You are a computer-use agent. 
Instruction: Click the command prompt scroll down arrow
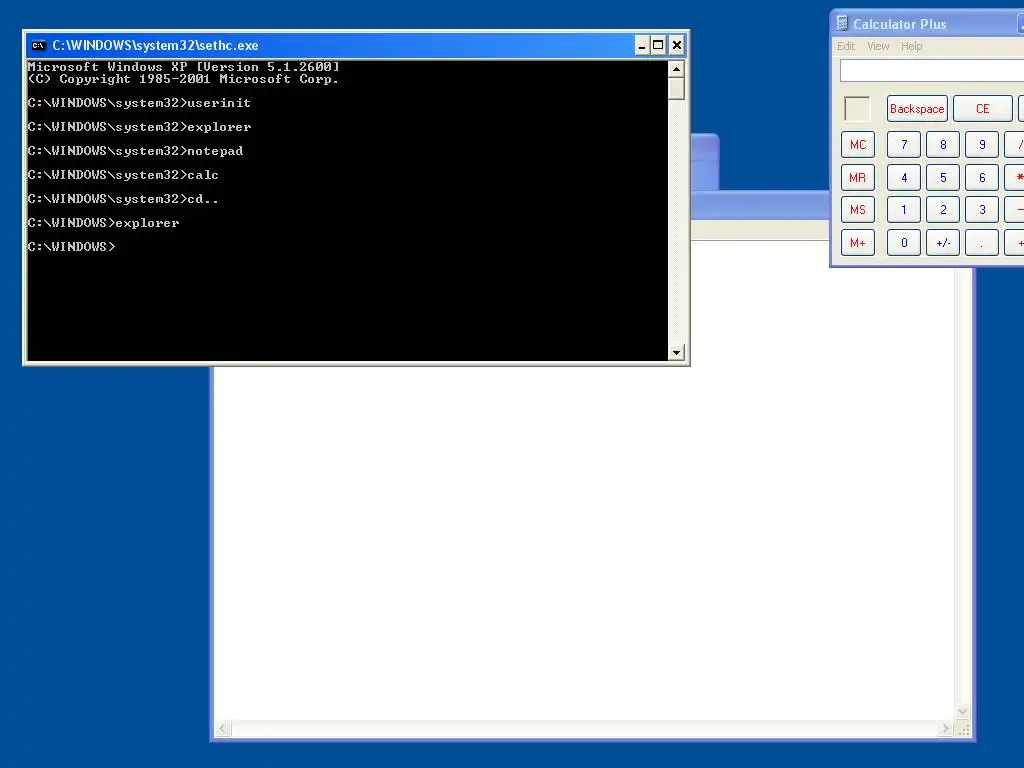(x=676, y=353)
